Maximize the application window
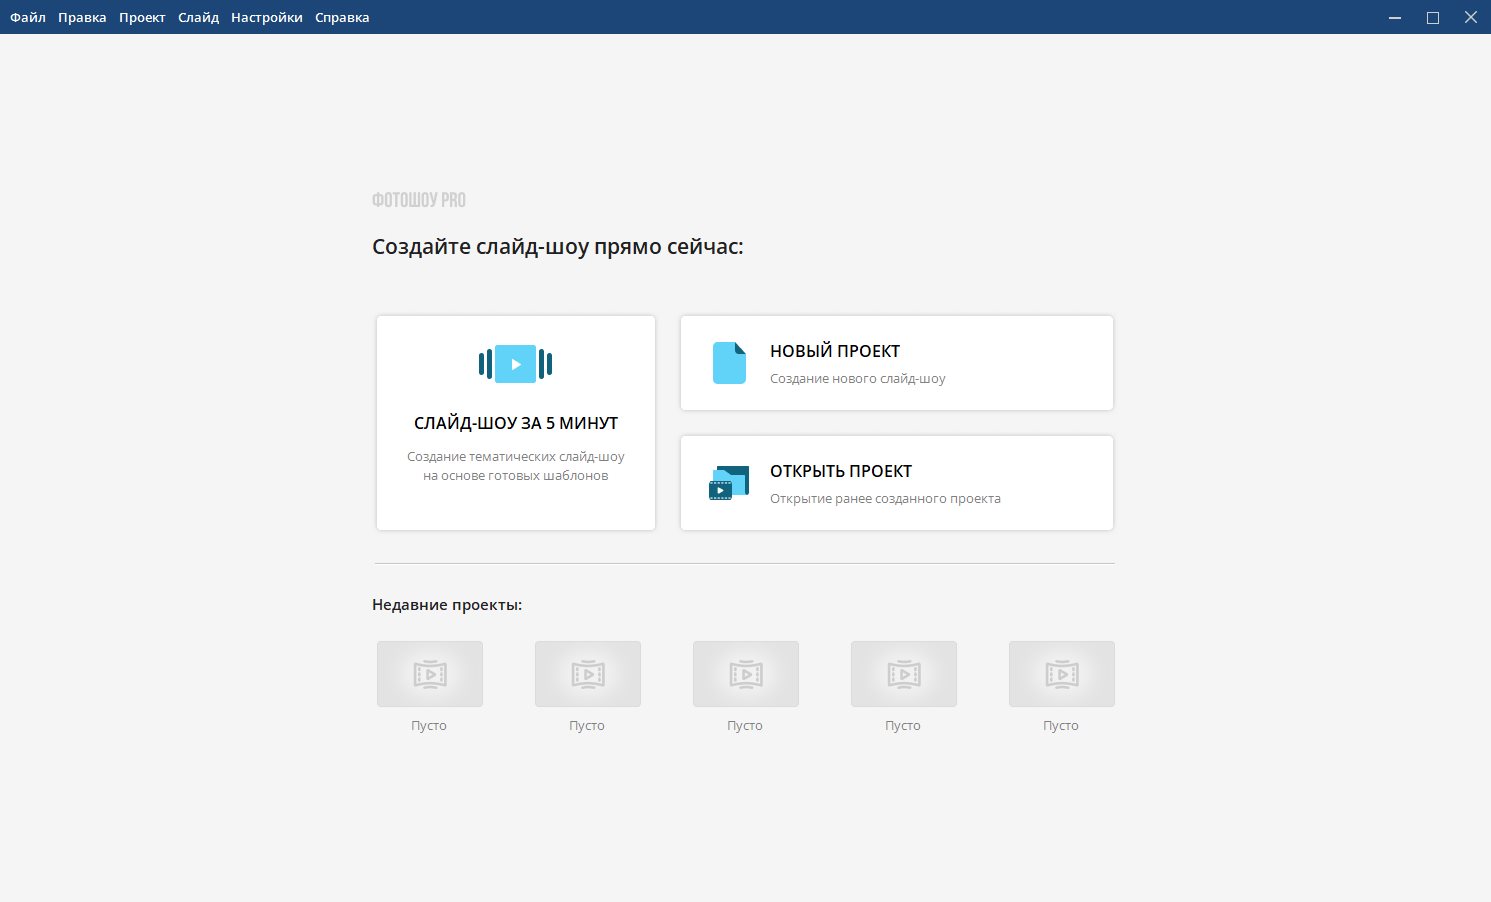 (x=1433, y=17)
